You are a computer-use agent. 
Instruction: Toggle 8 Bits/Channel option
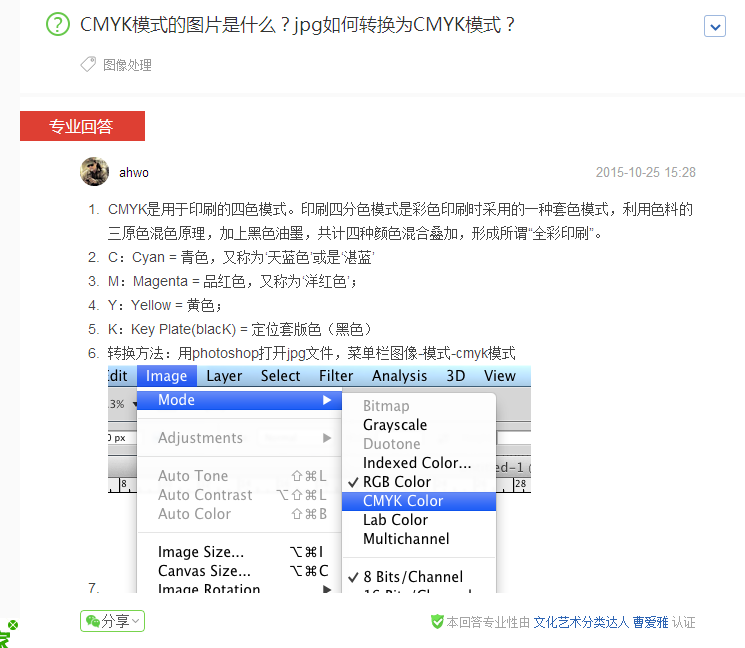click(419, 577)
